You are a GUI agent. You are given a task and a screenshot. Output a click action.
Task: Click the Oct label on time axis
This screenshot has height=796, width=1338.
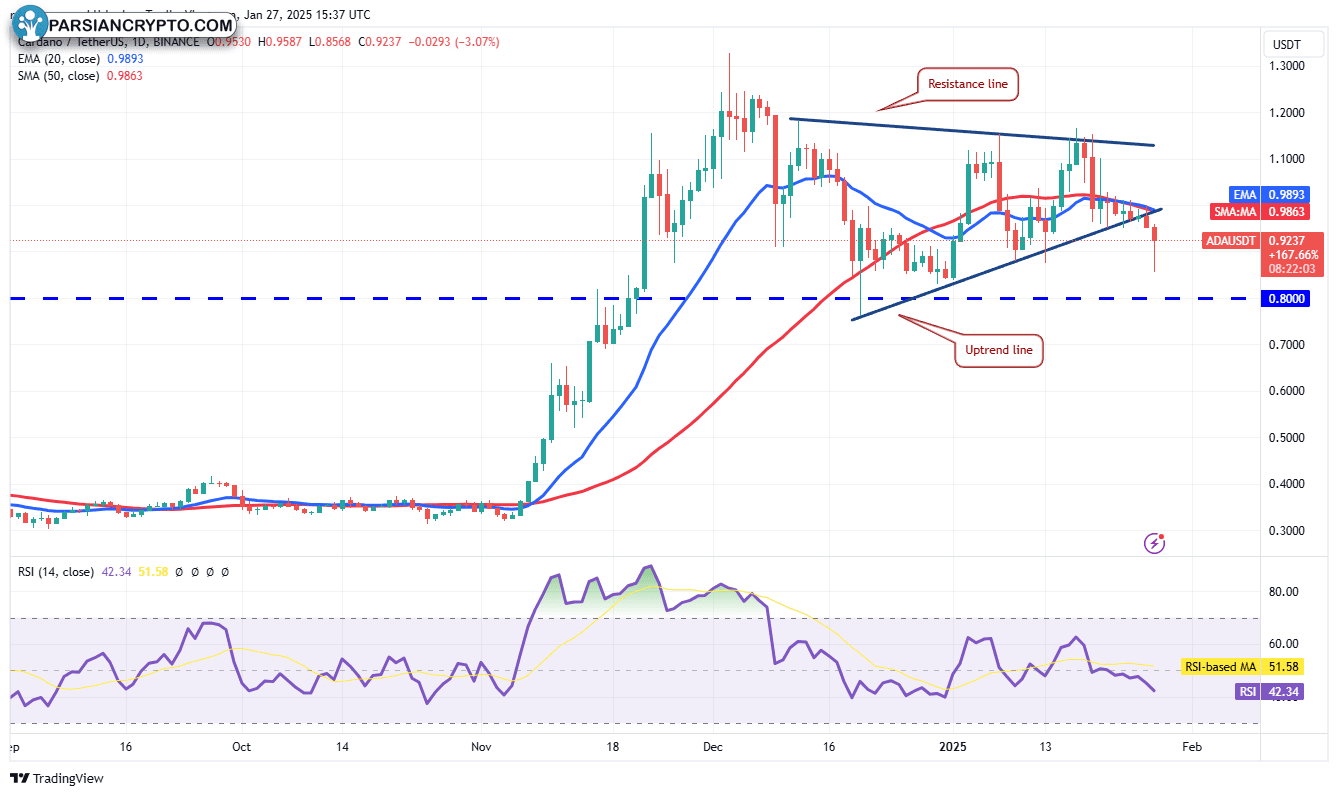(x=240, y=746)
